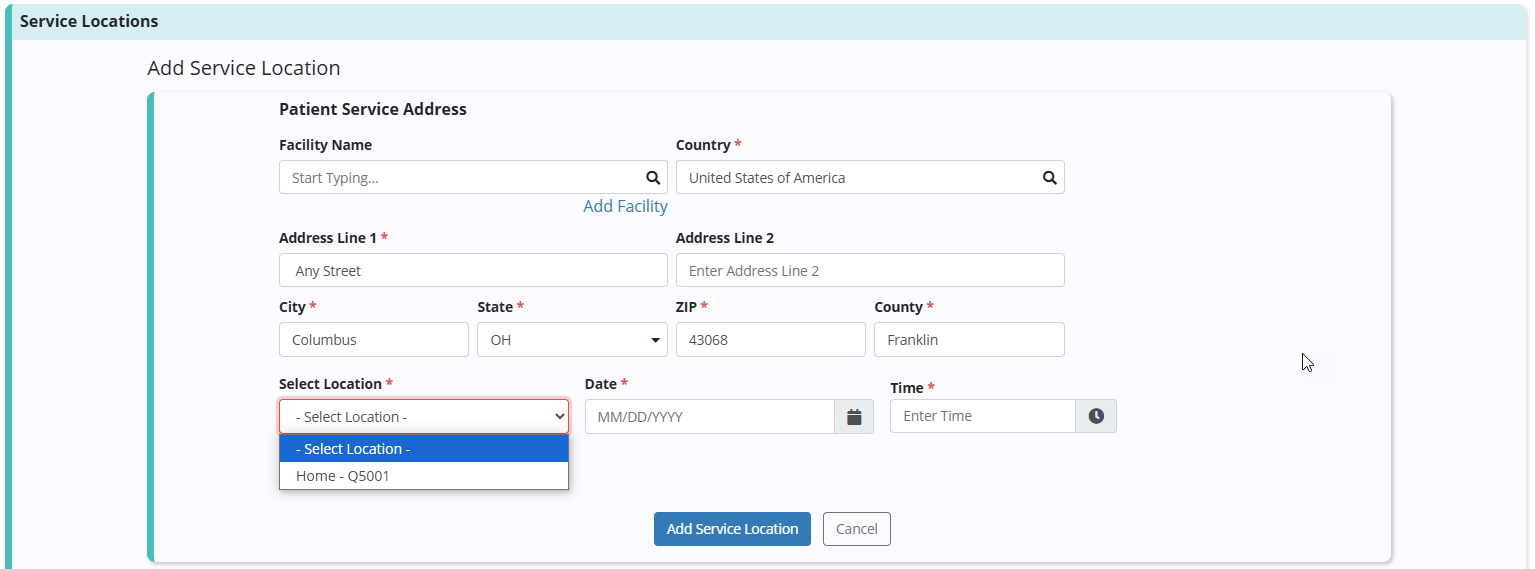The image size is (1535, 569).
Task: Follow the Add Facility link
Action: pyautogui.click(x=625, y=206)
